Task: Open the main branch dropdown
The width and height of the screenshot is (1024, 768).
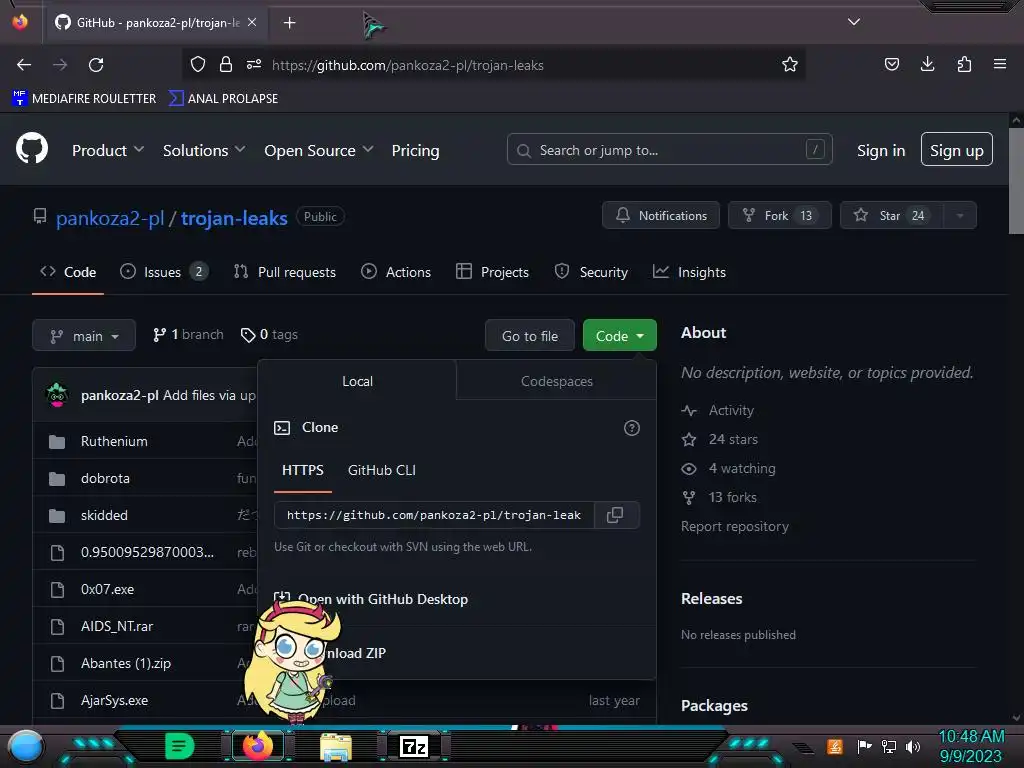Action: click(x=84, y=336)
